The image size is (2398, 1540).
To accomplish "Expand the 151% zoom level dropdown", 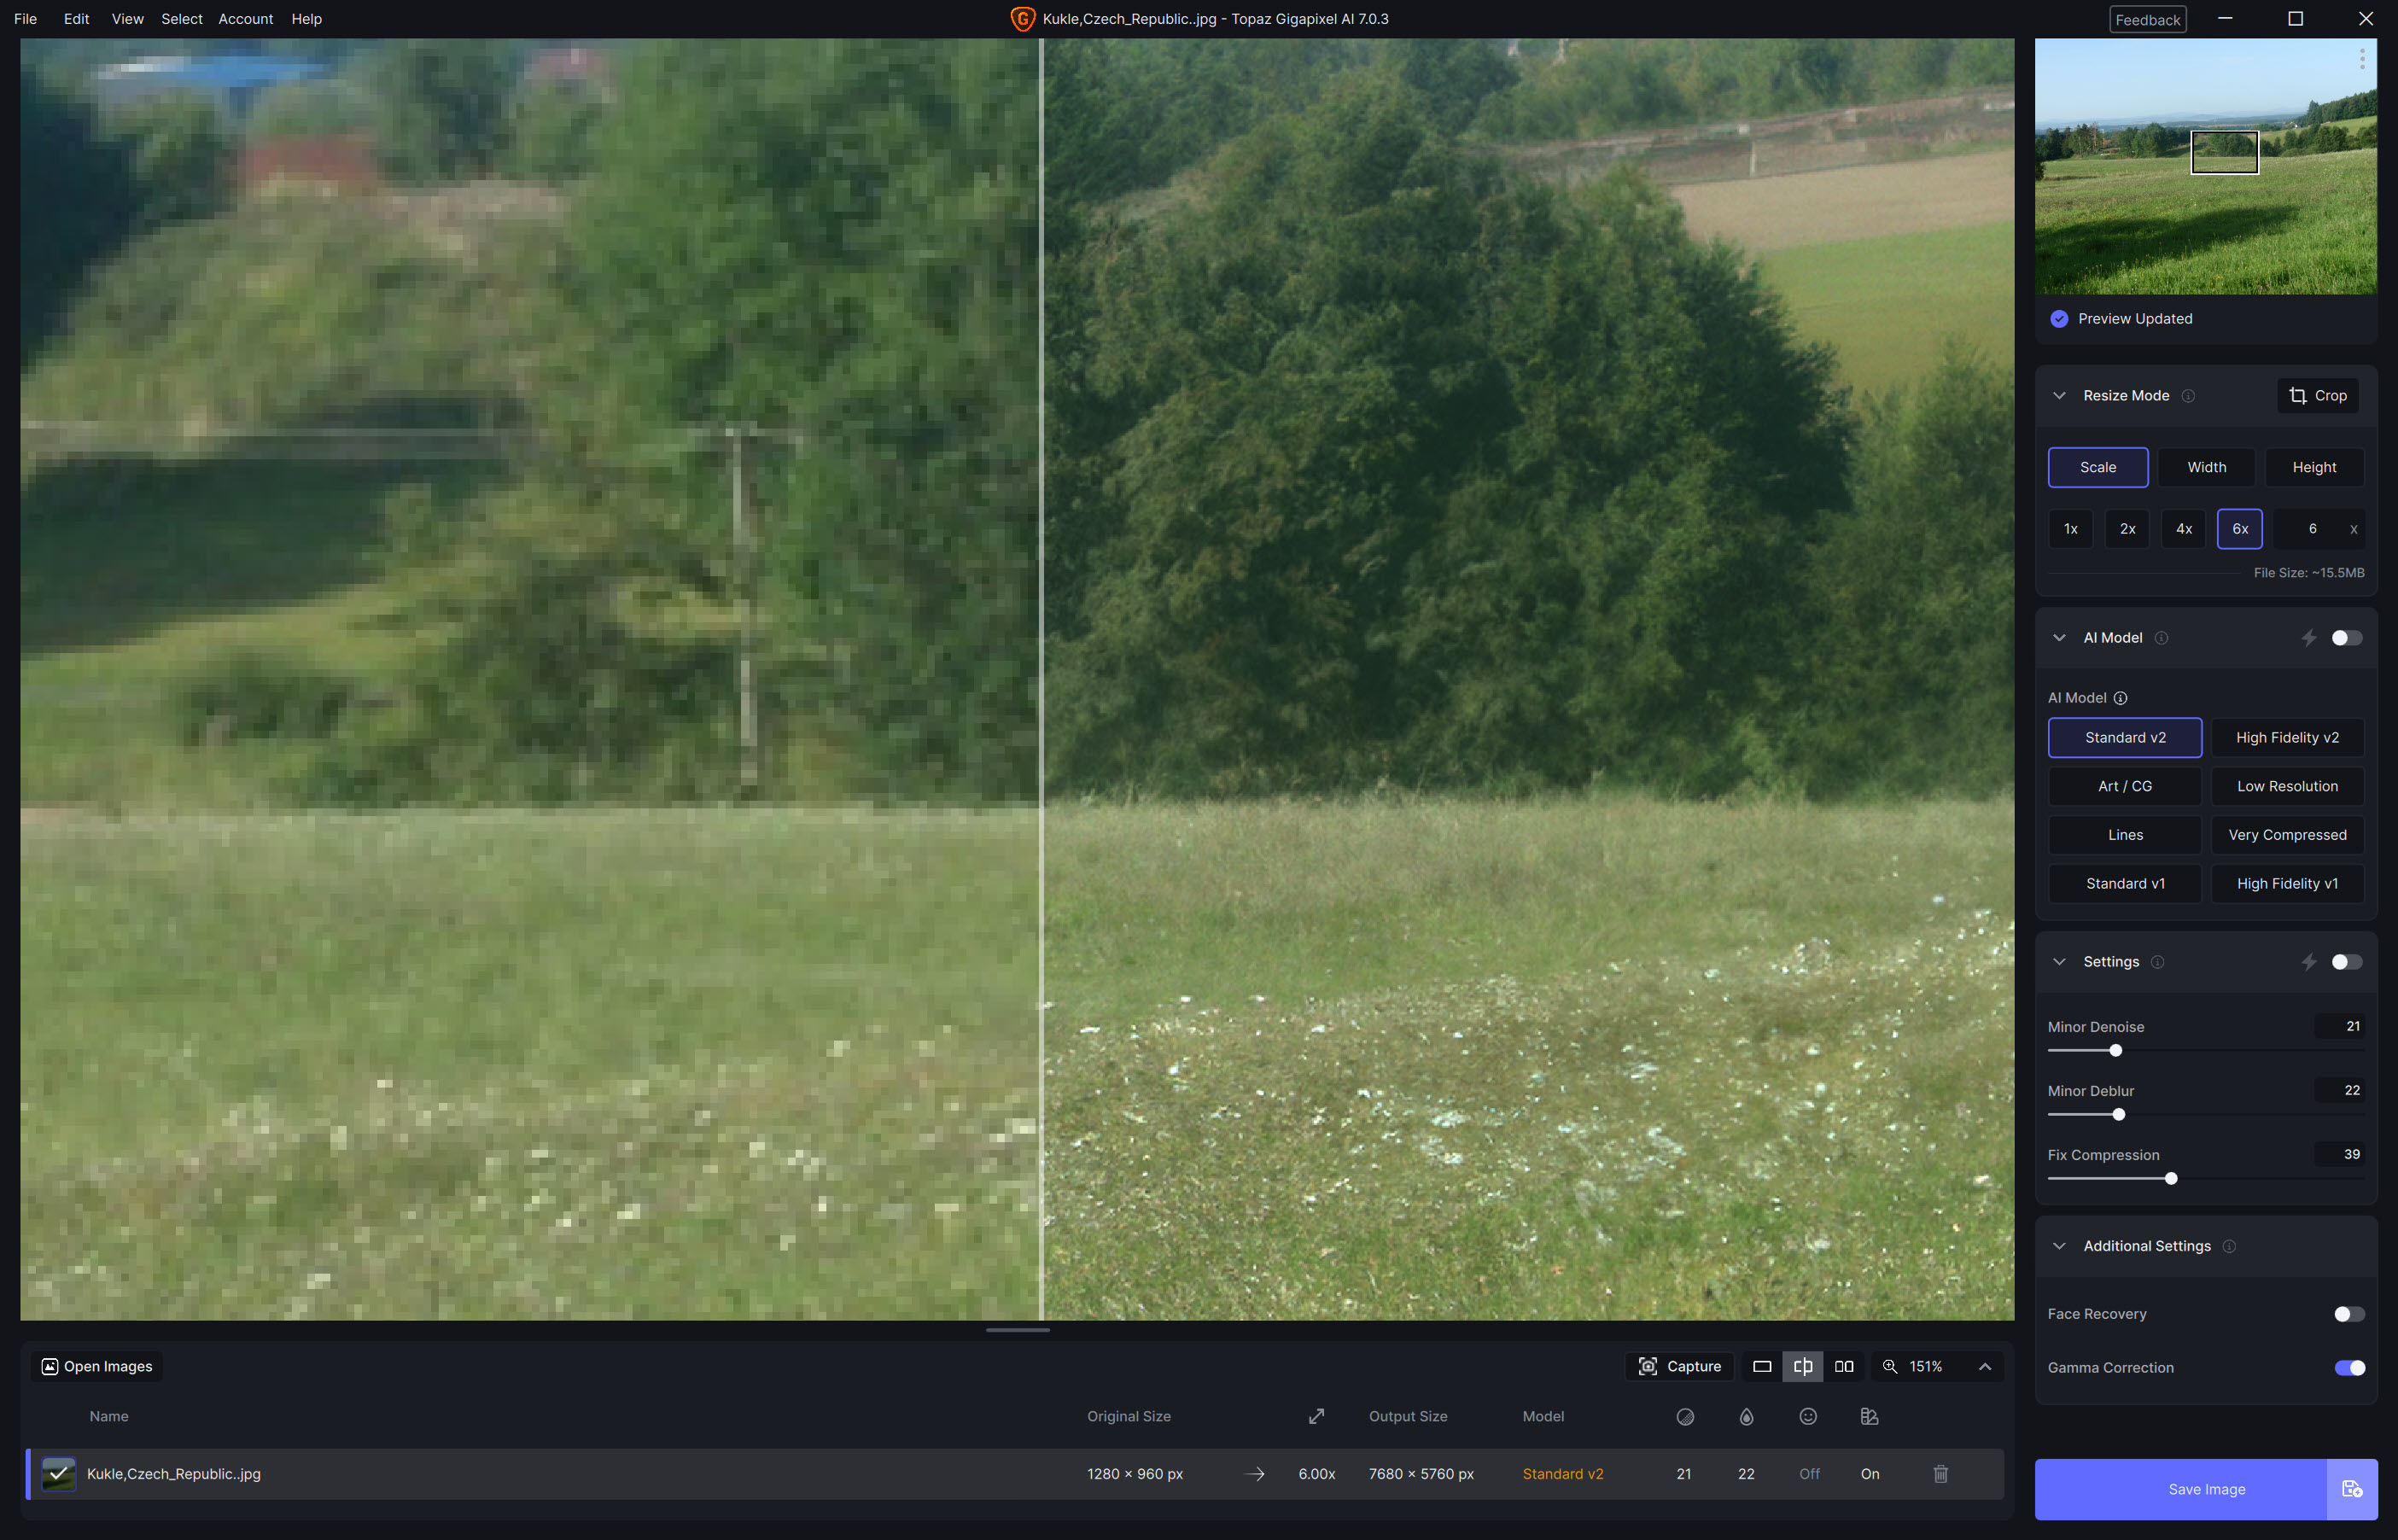I will tap(1984, 1366).
